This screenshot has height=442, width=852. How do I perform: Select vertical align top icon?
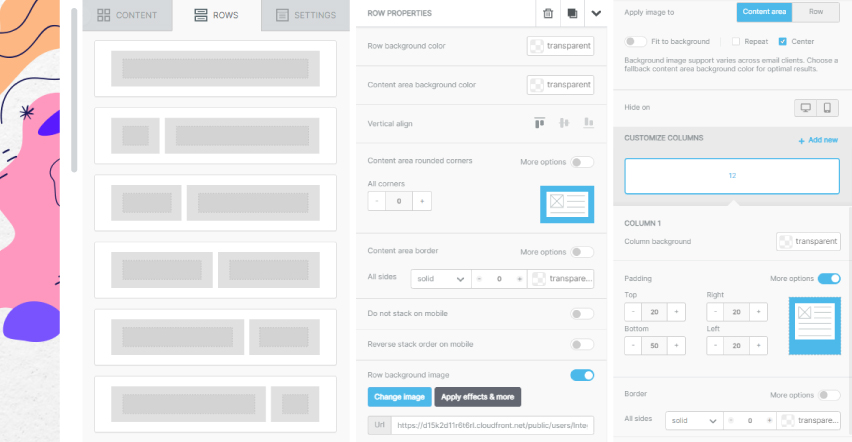(x=540, y=123)
